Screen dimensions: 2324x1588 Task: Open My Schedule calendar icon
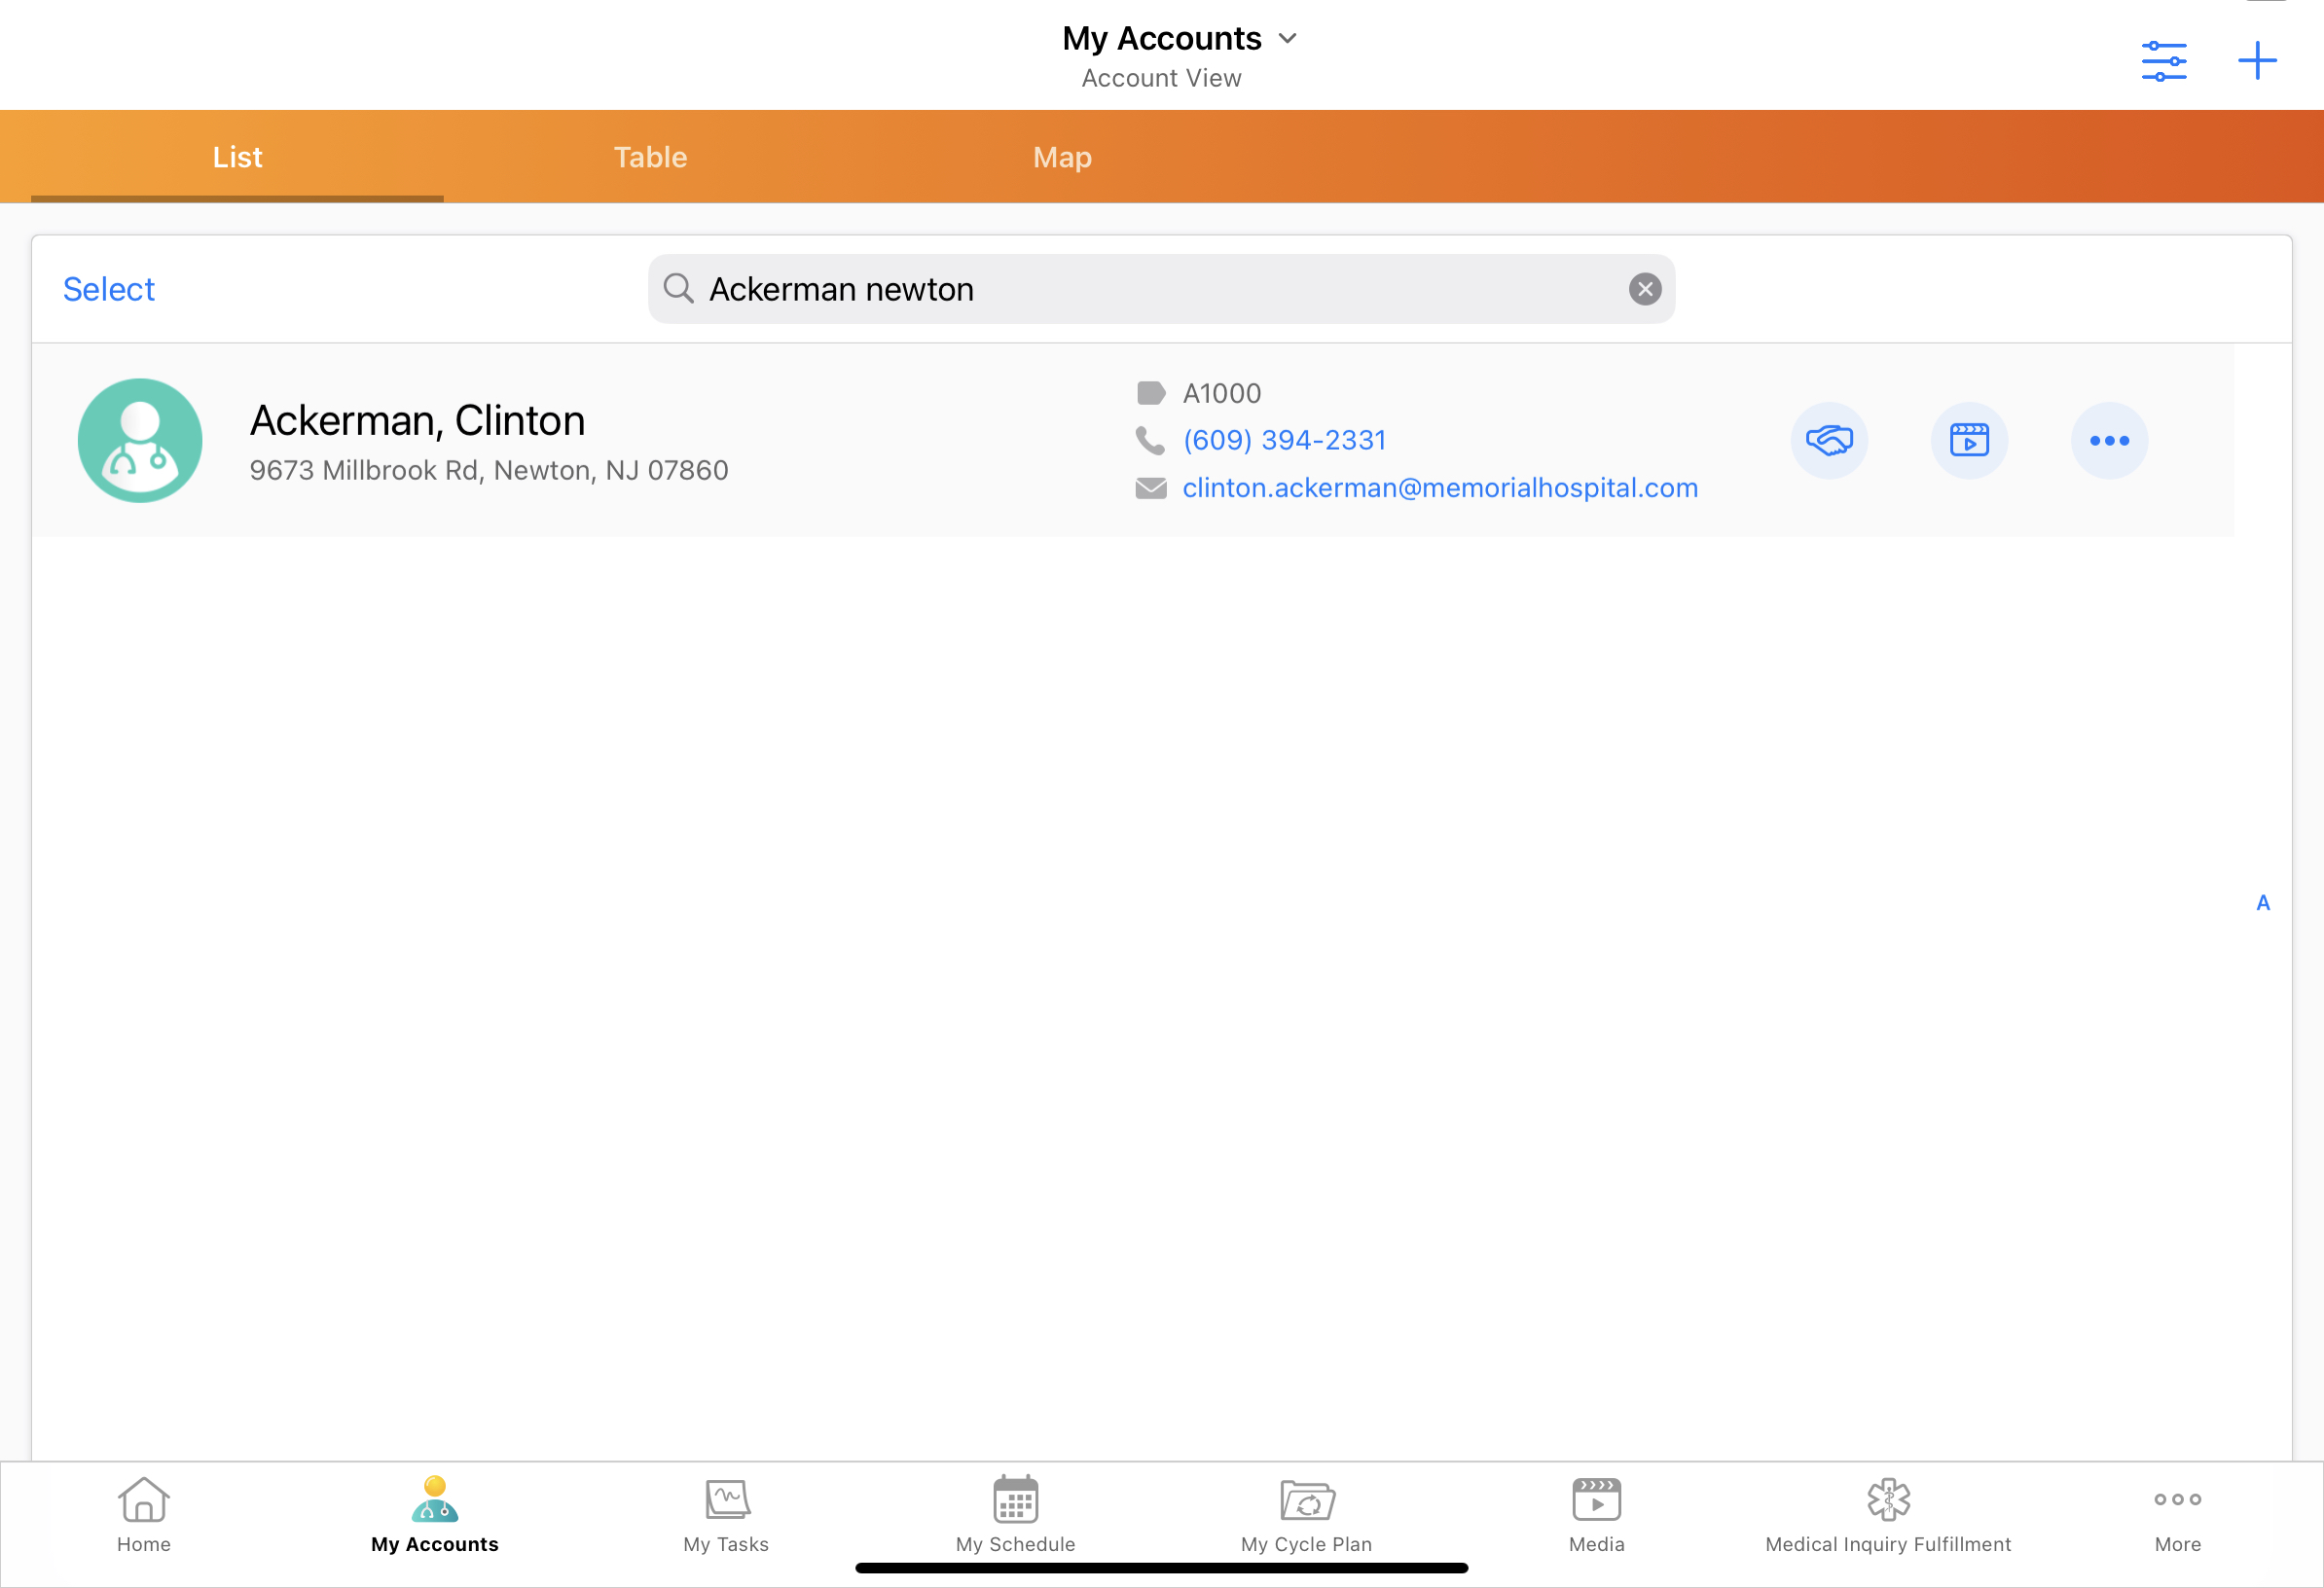coord(1015,1514)
